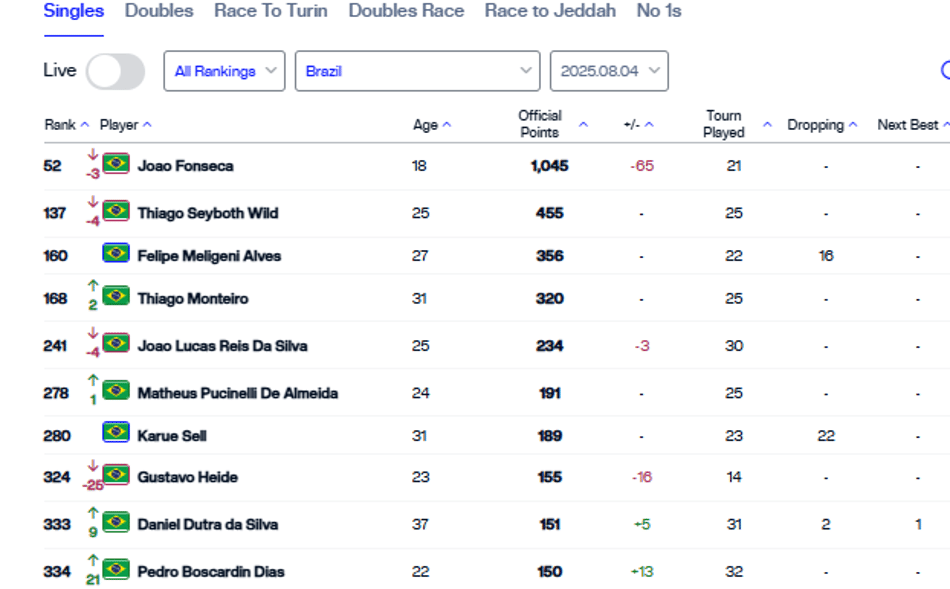Open the Race To Turin tab
The height and width of the screenshot is (589, 950).
point(271,11)
